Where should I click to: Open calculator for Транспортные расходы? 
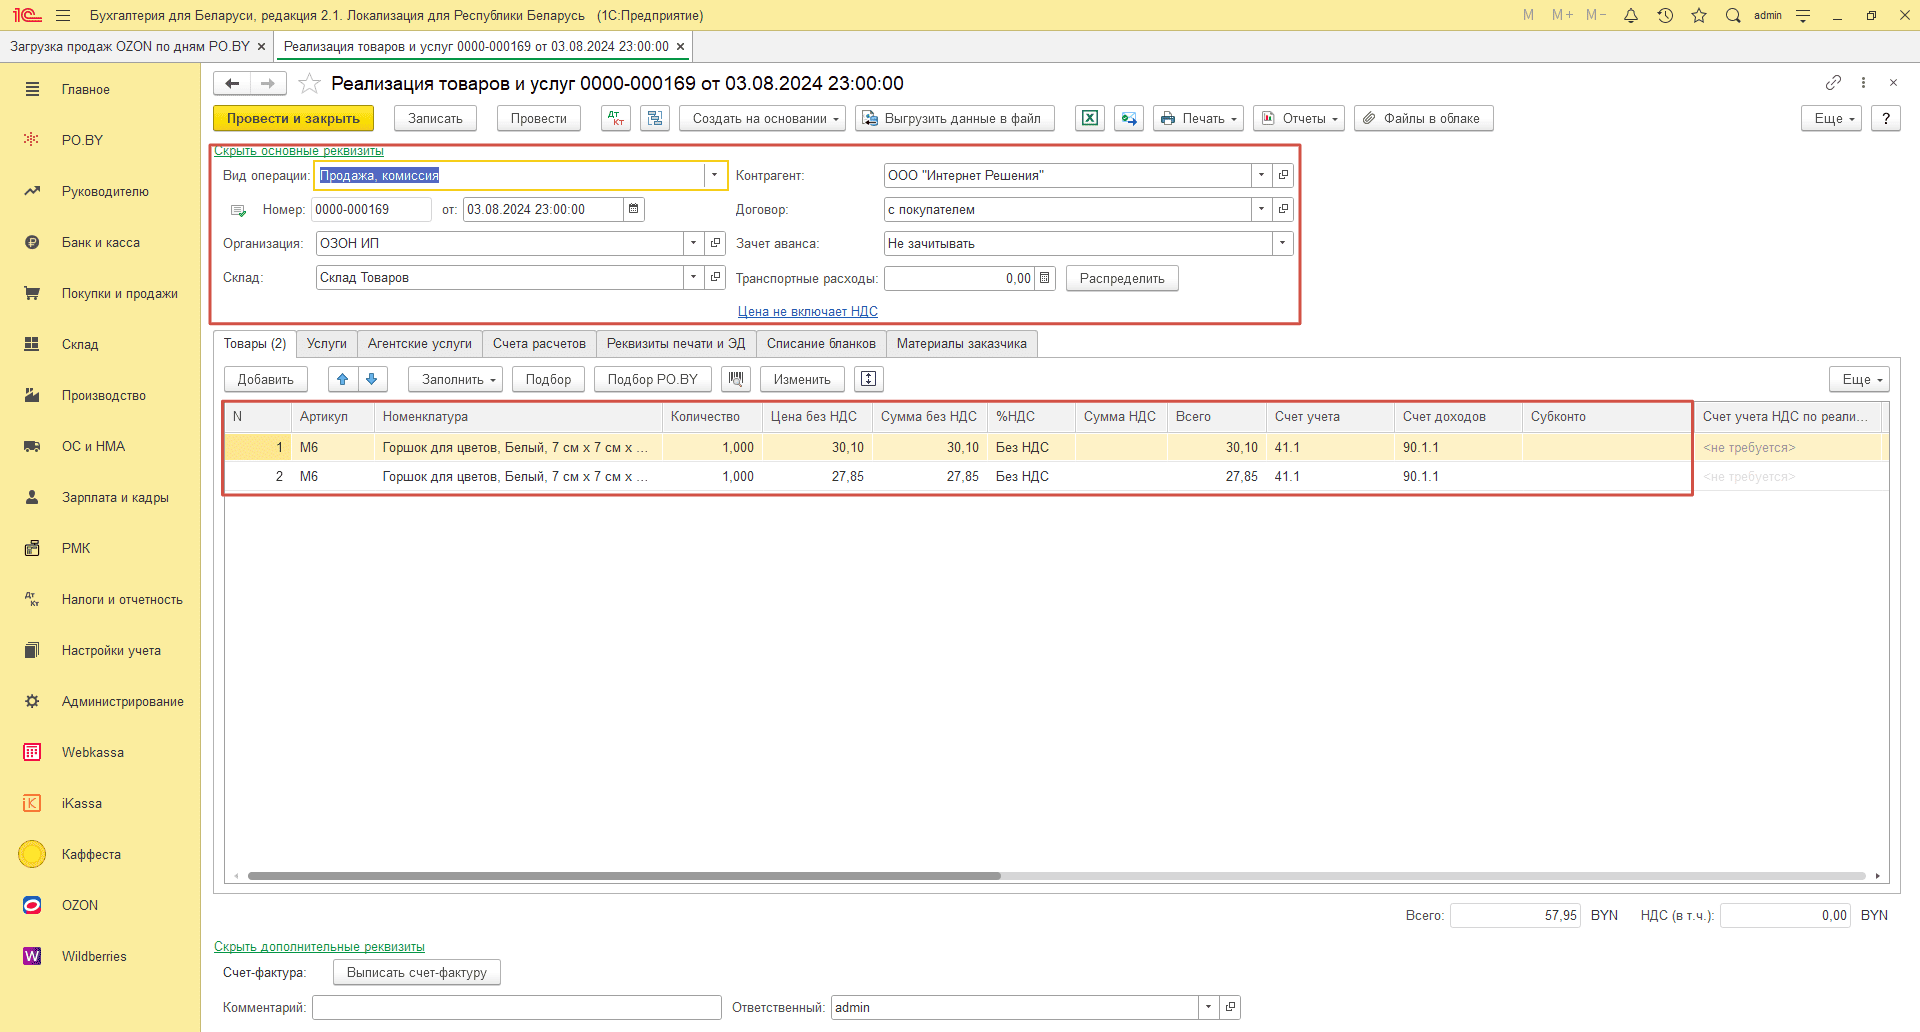(x=1045, y=278)
